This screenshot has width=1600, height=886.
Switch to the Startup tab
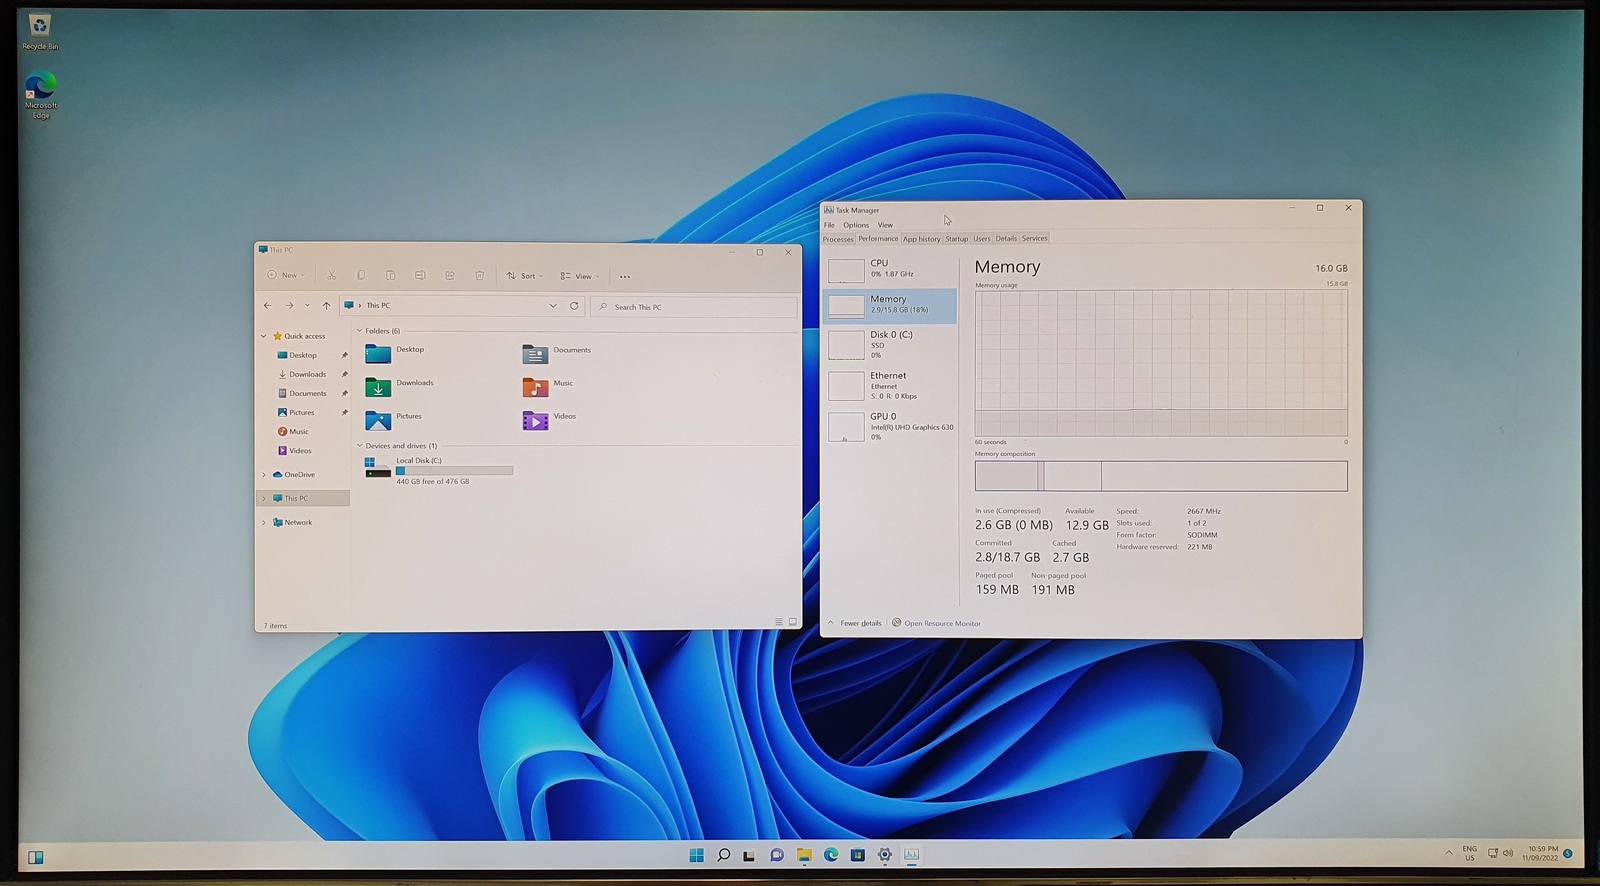coord(957,239)
